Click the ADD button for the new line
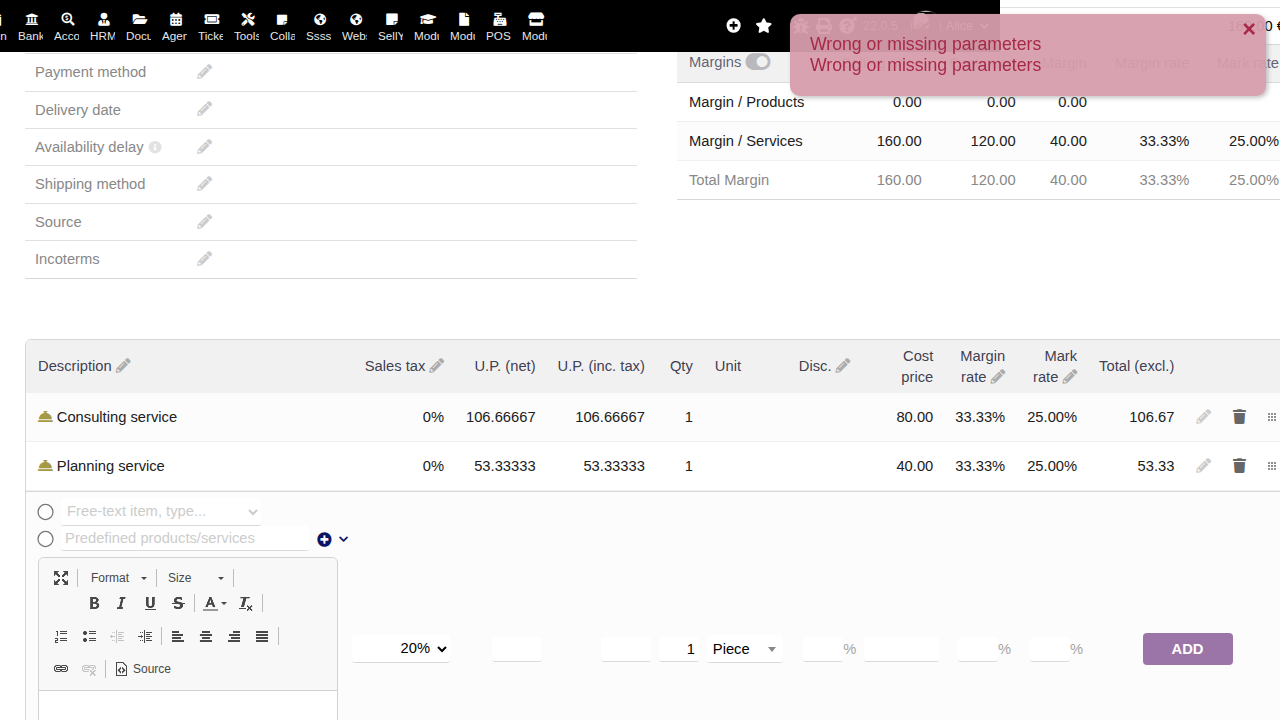The image size is (1280, 720). point(1188,649)
